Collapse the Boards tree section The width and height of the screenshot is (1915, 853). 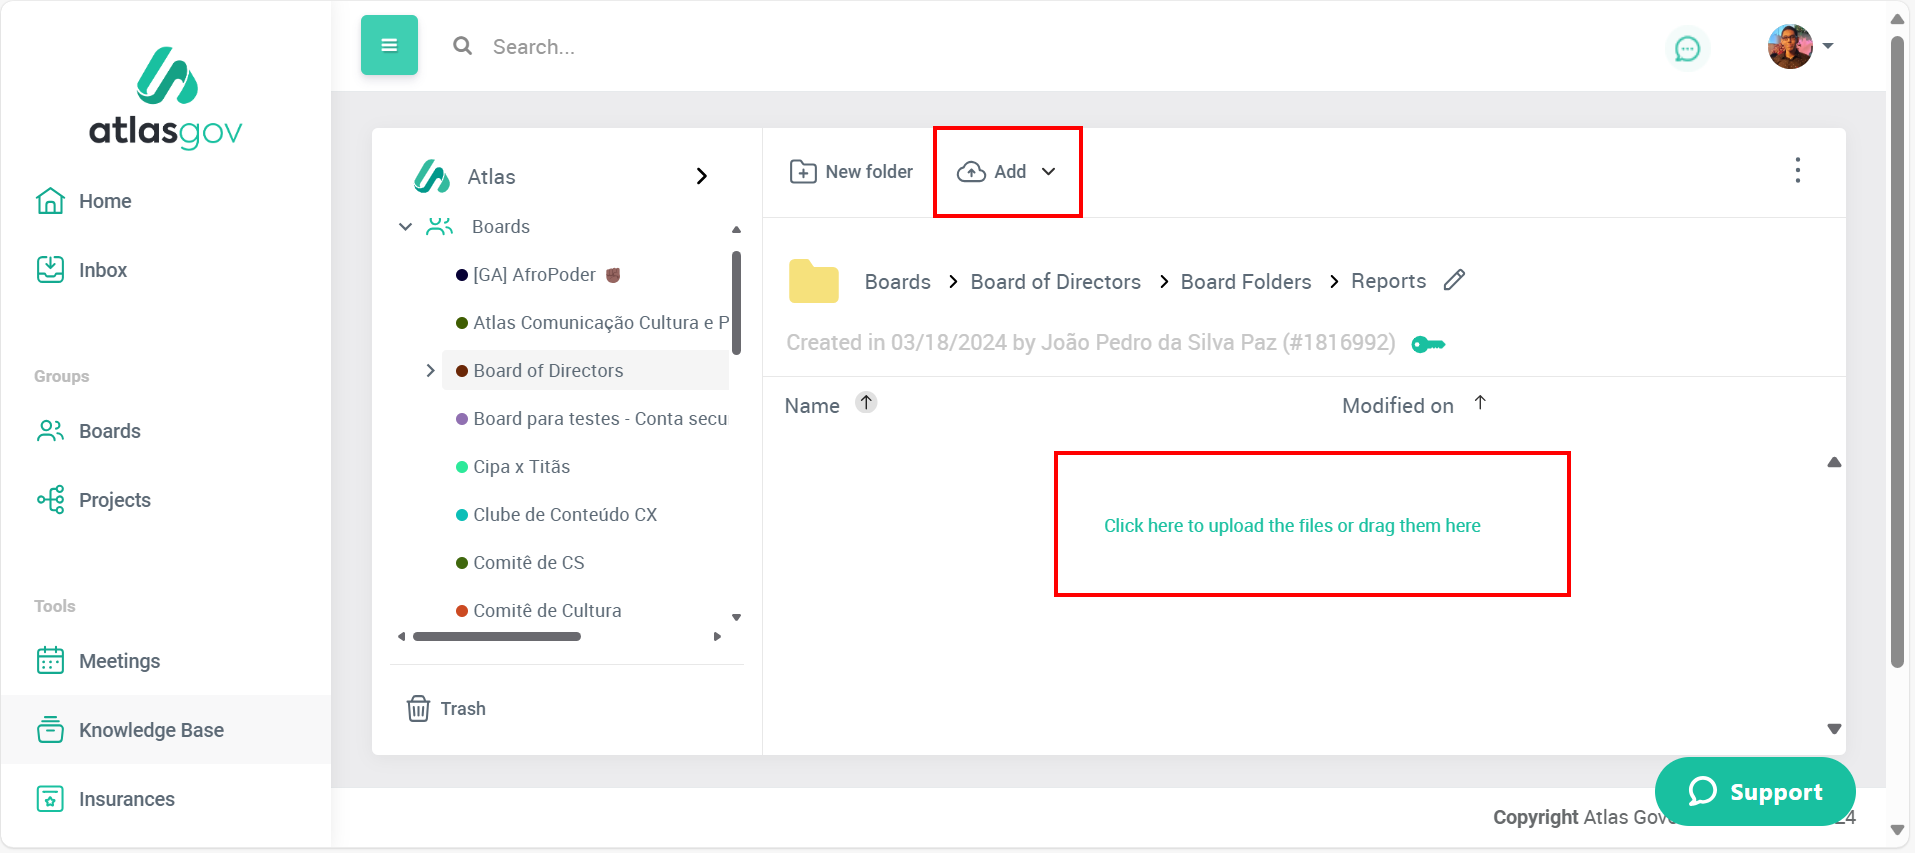[405, 227]
